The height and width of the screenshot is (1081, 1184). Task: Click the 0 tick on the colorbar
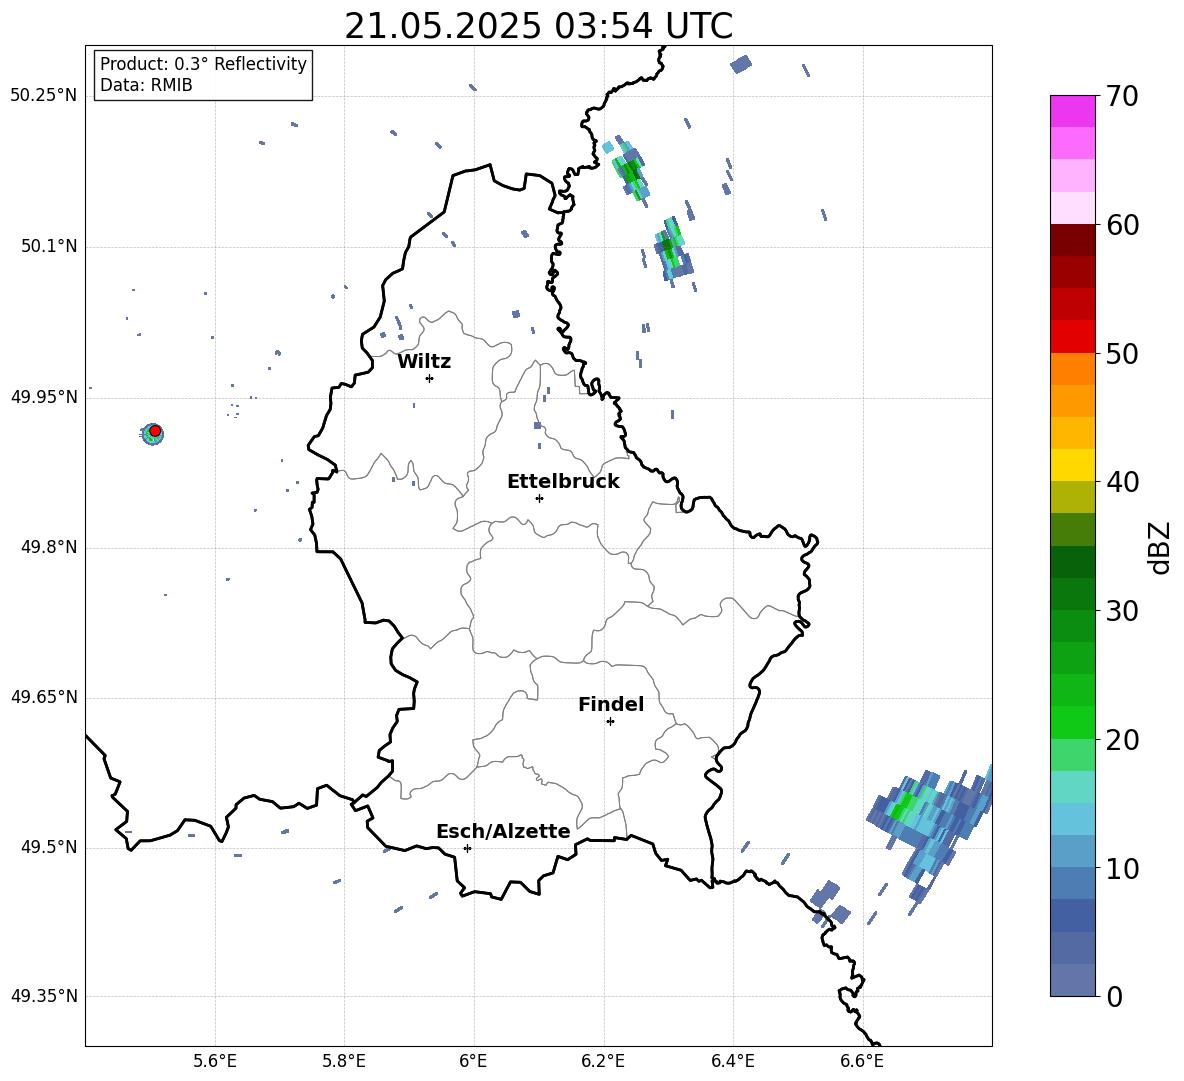(1114, 997)
